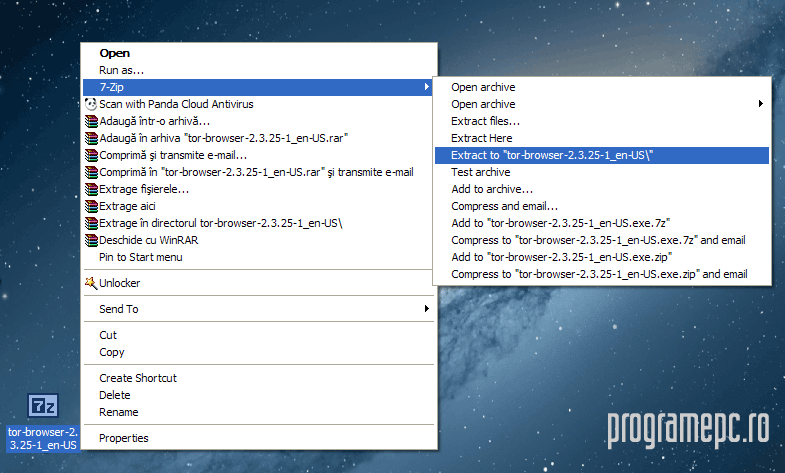Click the Unlocker wand icon
Image resolution: width=785 pixels, height=473 pixels.
point(91,283)
